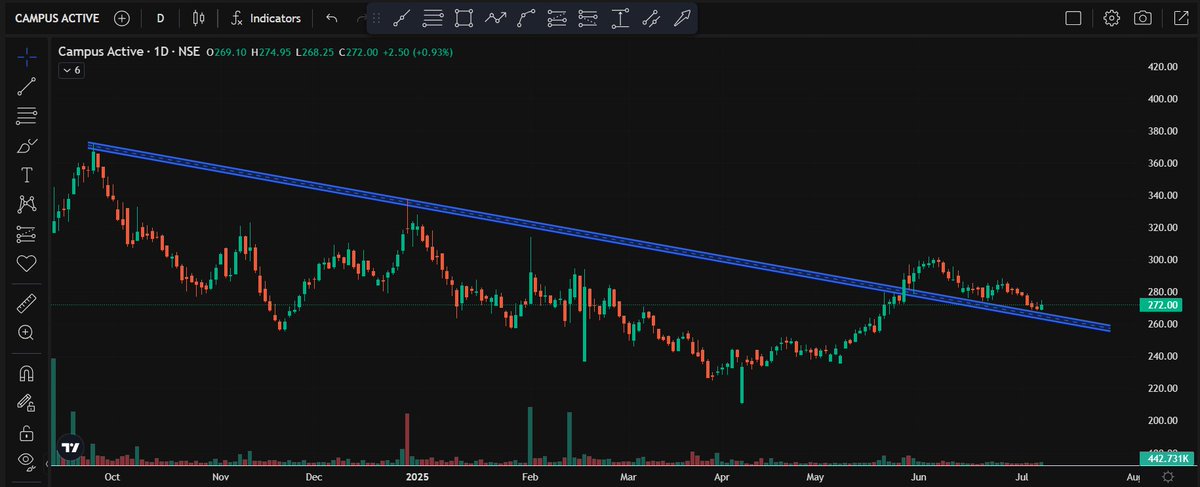Click the fullscreen square icon
Screen dimensions: 1200x487
[x=1073, y=18]
